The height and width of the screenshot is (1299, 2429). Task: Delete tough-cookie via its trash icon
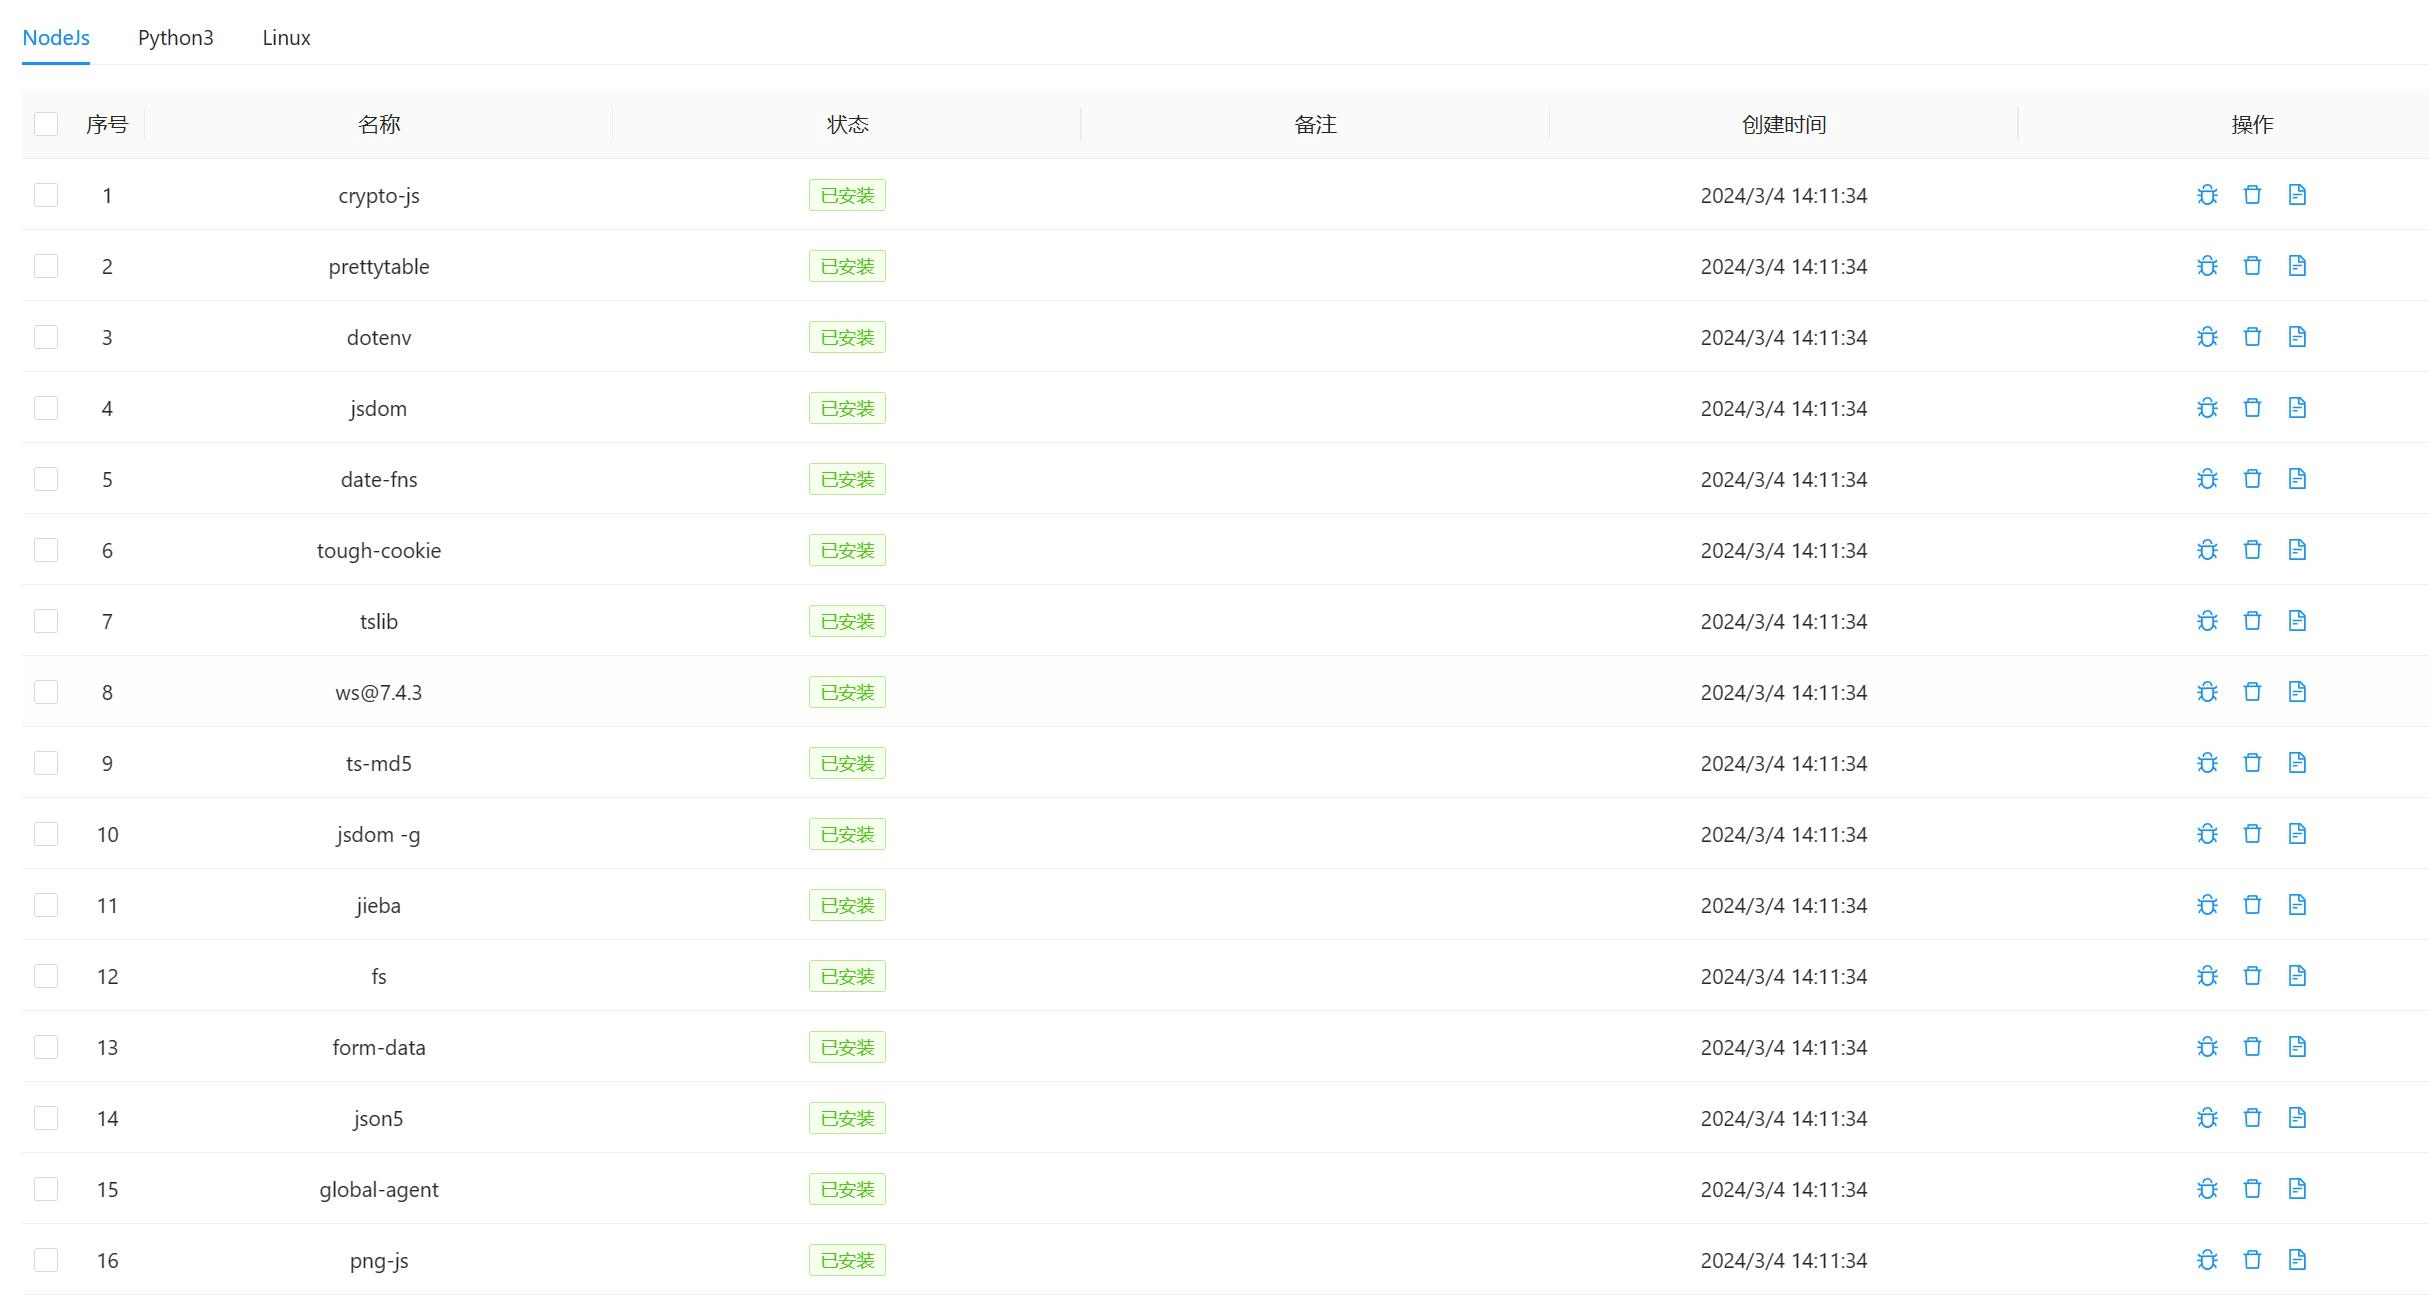click(2252, 550)
